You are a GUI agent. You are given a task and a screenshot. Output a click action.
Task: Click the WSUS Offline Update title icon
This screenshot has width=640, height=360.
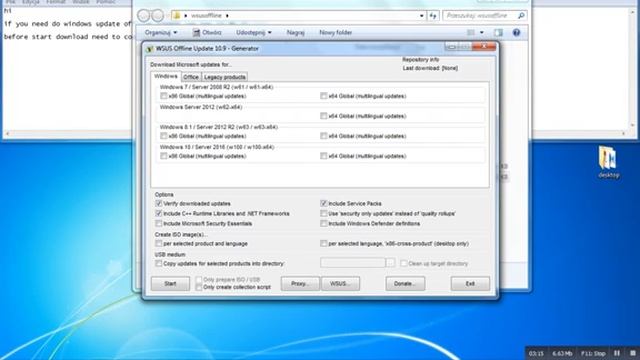(x=149, y=49)
